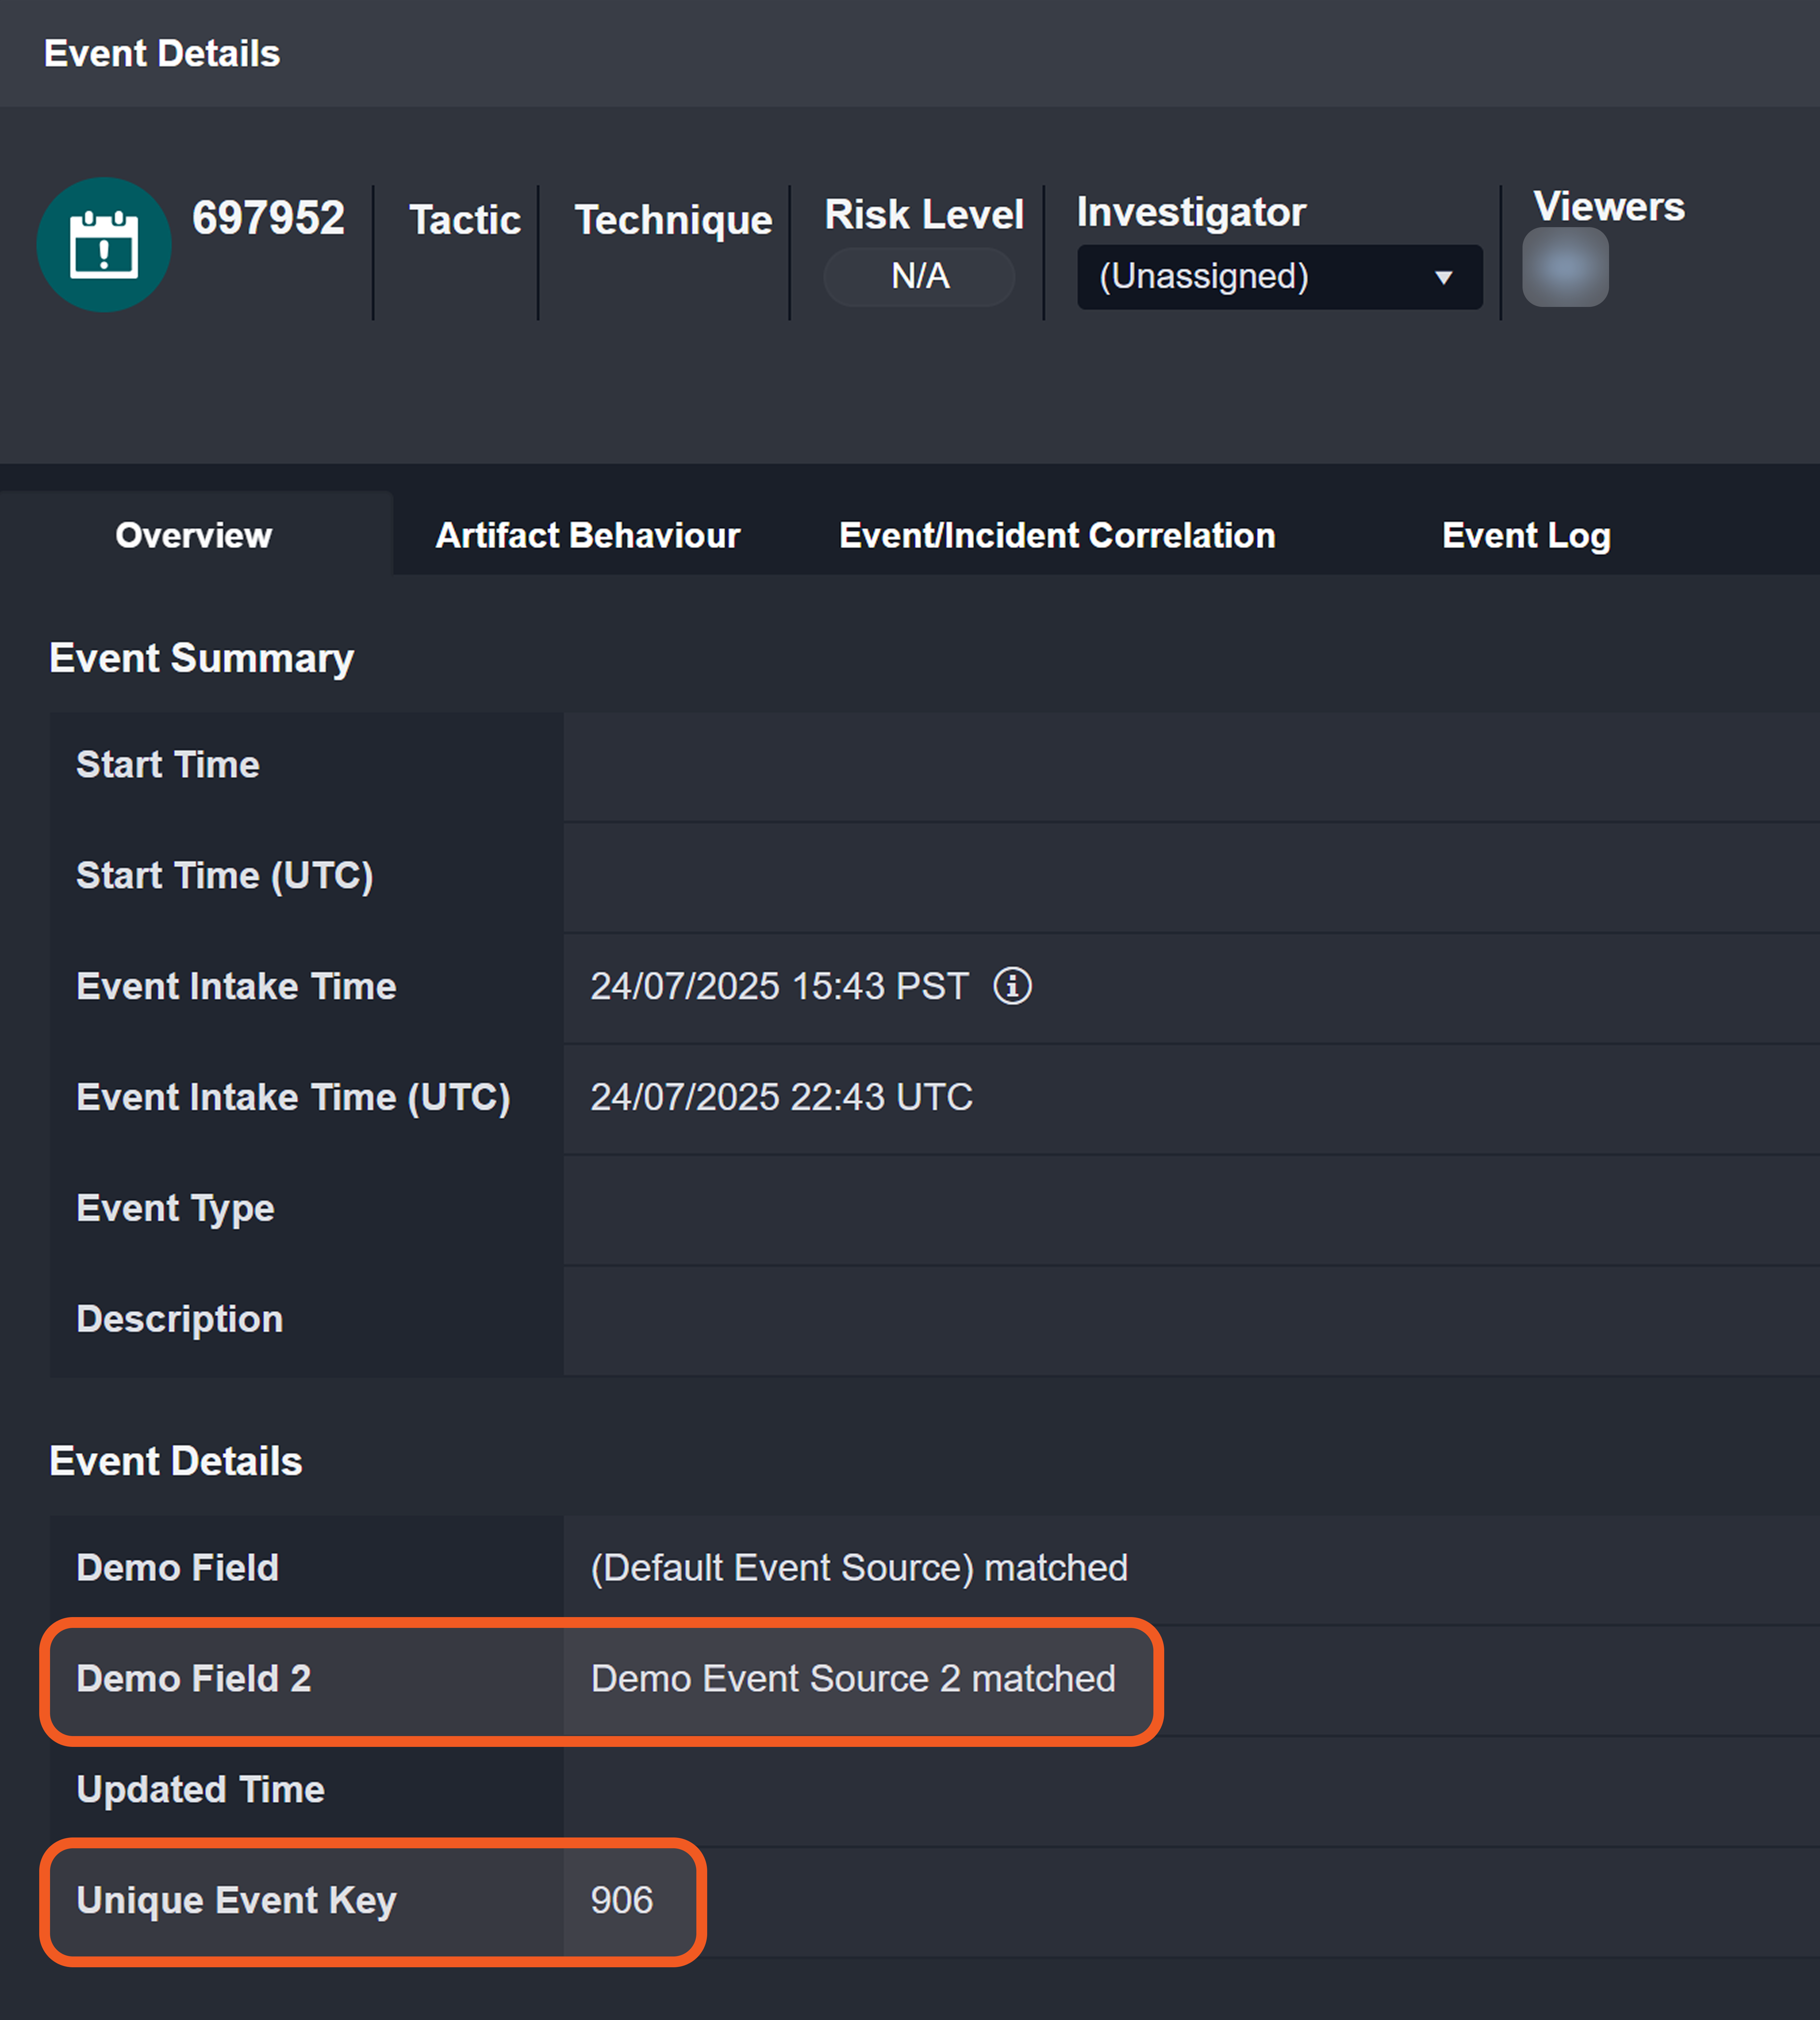Viewport: 1820px width, 2020px height.
Task: Click the Event Intake Time PST value
Action: tap(778, 986)
